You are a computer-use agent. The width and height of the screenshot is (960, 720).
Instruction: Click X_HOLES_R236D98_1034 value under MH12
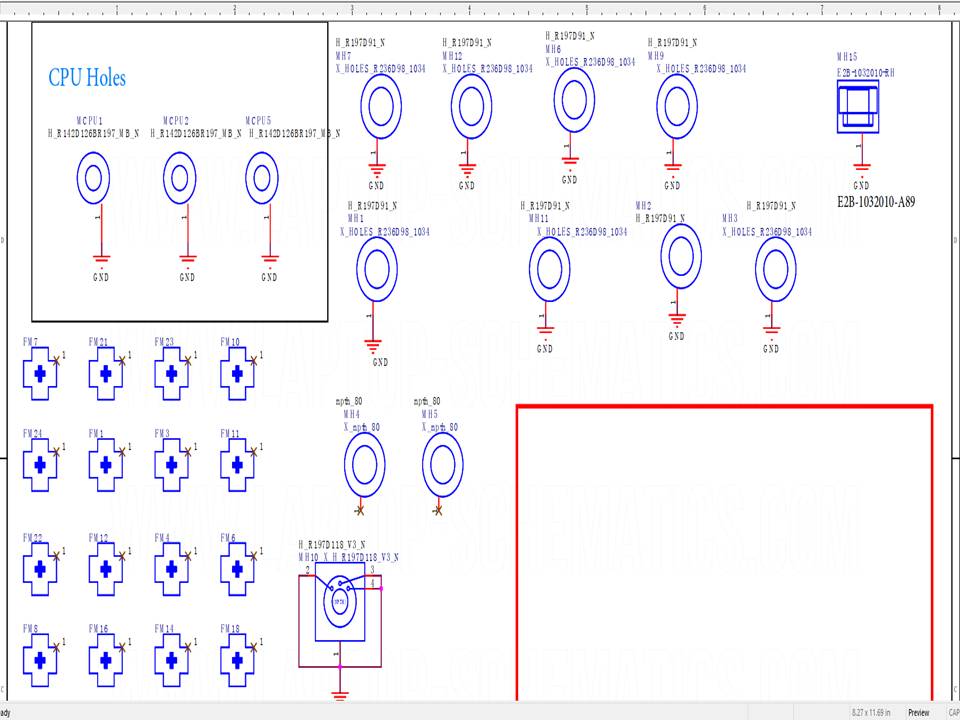[x=487, y=69]
